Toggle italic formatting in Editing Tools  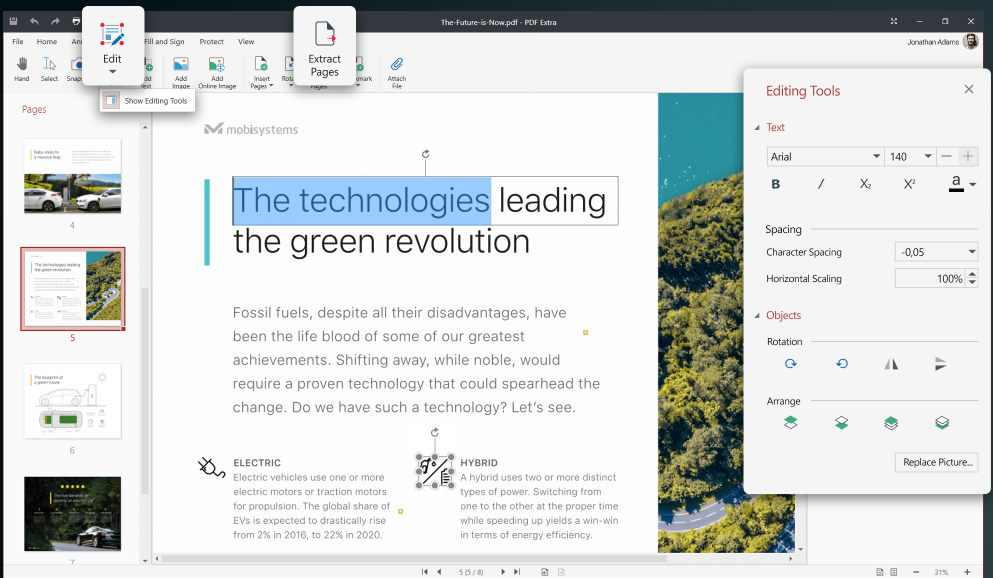click(821, 184)
